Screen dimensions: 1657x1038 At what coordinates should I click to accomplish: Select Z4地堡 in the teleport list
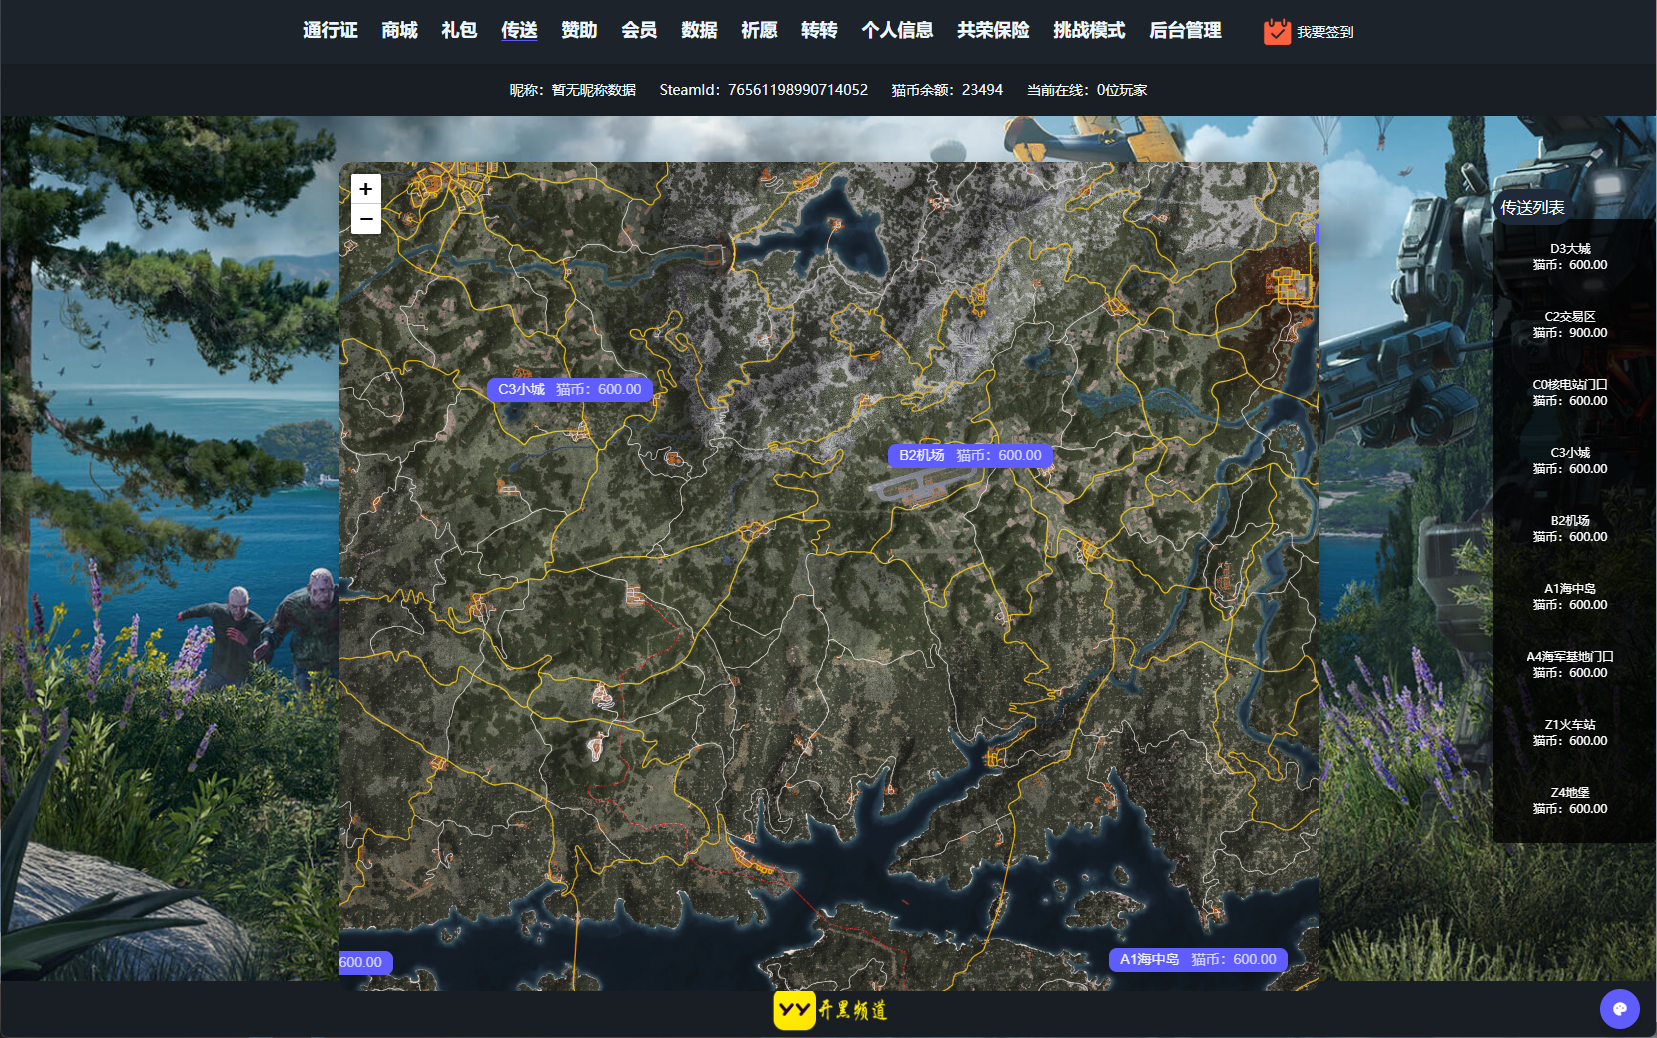pos(1570,801)
